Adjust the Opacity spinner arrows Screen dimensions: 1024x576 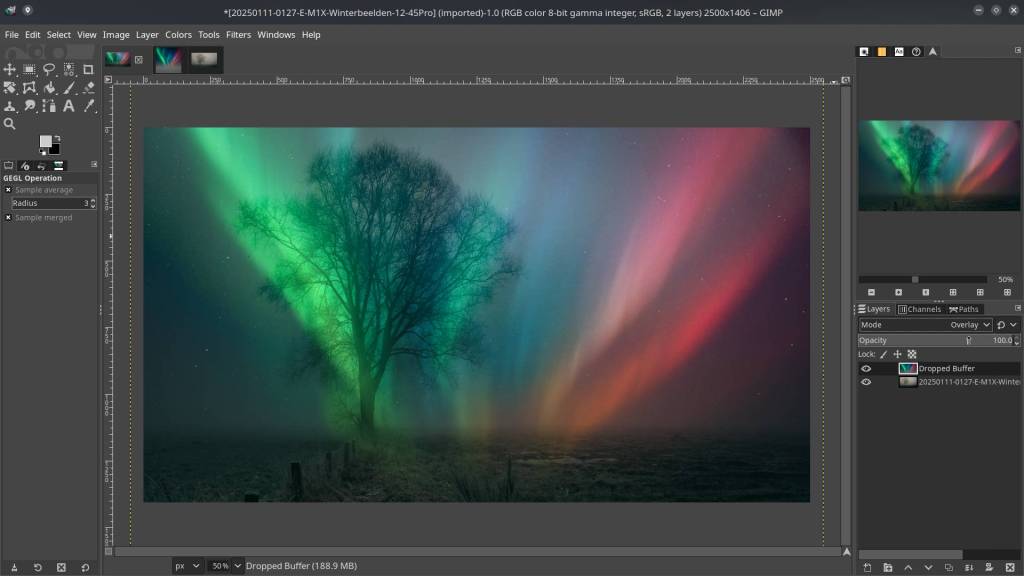(1016, 340)
